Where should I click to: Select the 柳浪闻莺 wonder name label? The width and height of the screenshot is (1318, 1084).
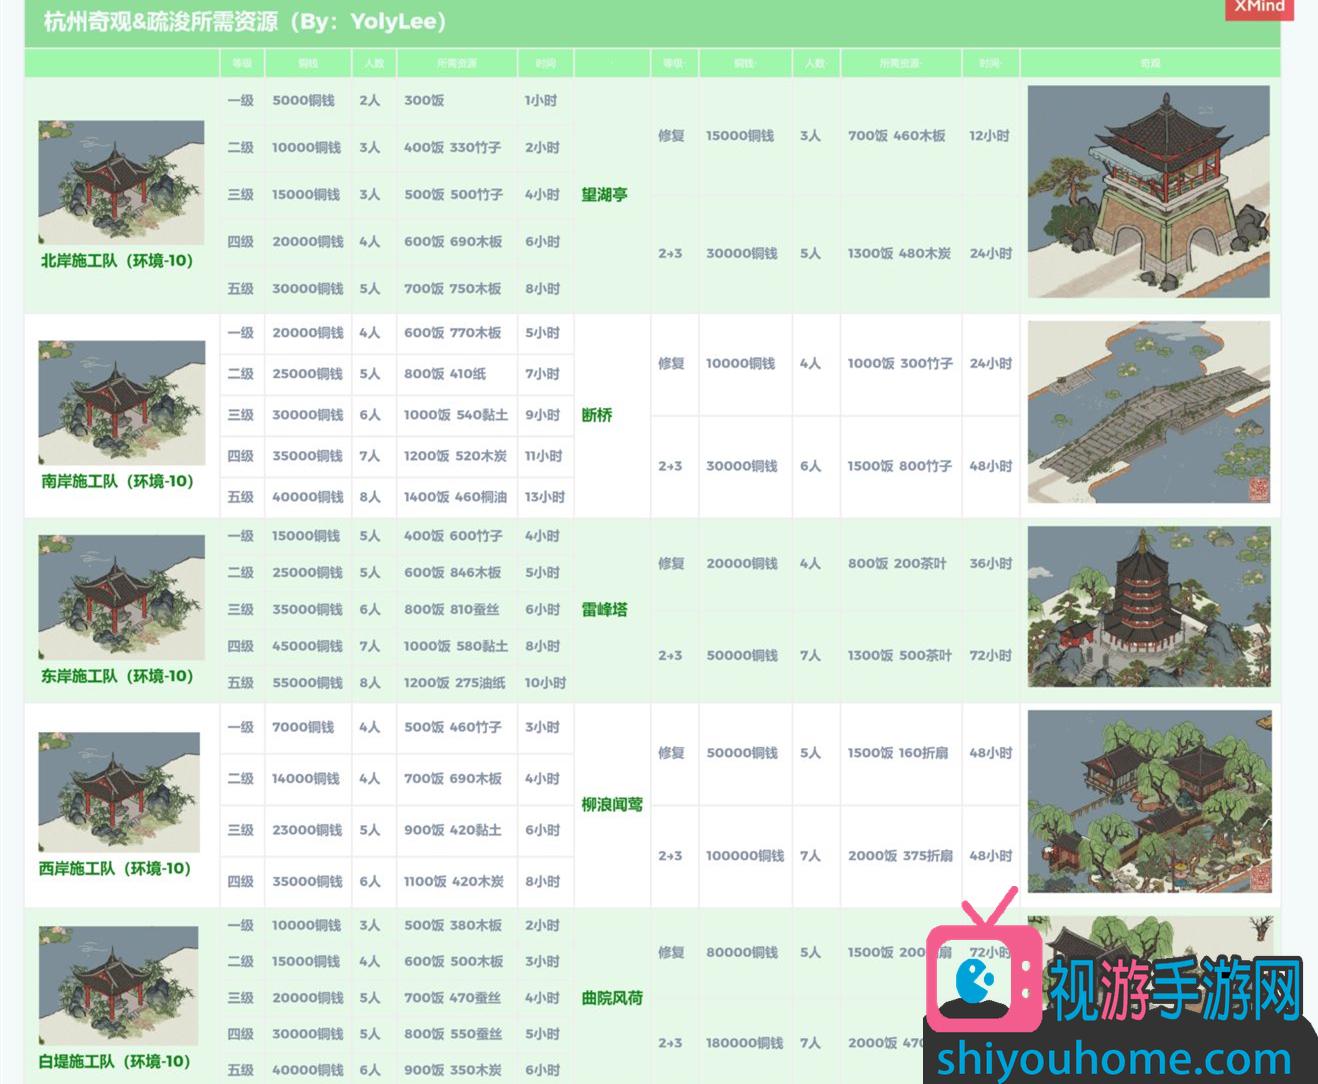[x=611, y=804]
